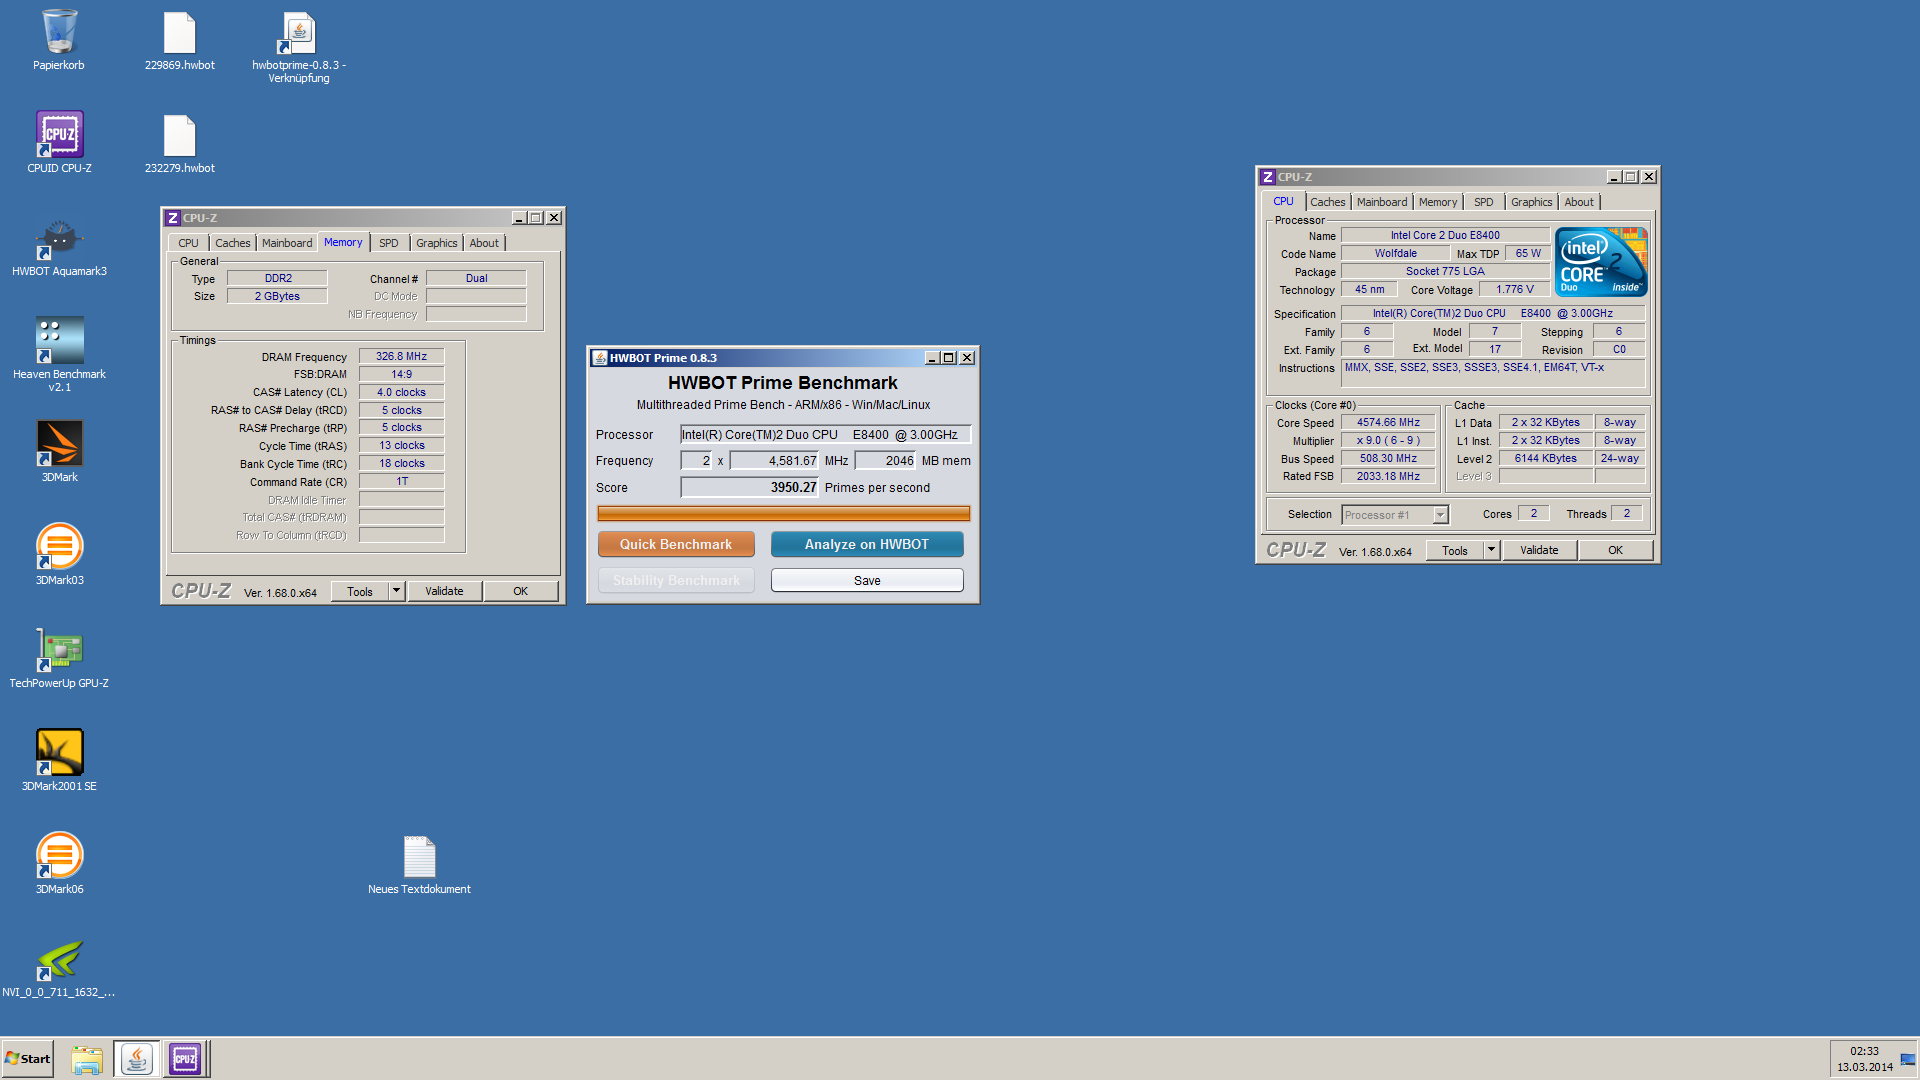This screenshot has height=1080, width=1920.
Task: Switch to the CPU-Z taskbar item
Action: point(185,1059)
